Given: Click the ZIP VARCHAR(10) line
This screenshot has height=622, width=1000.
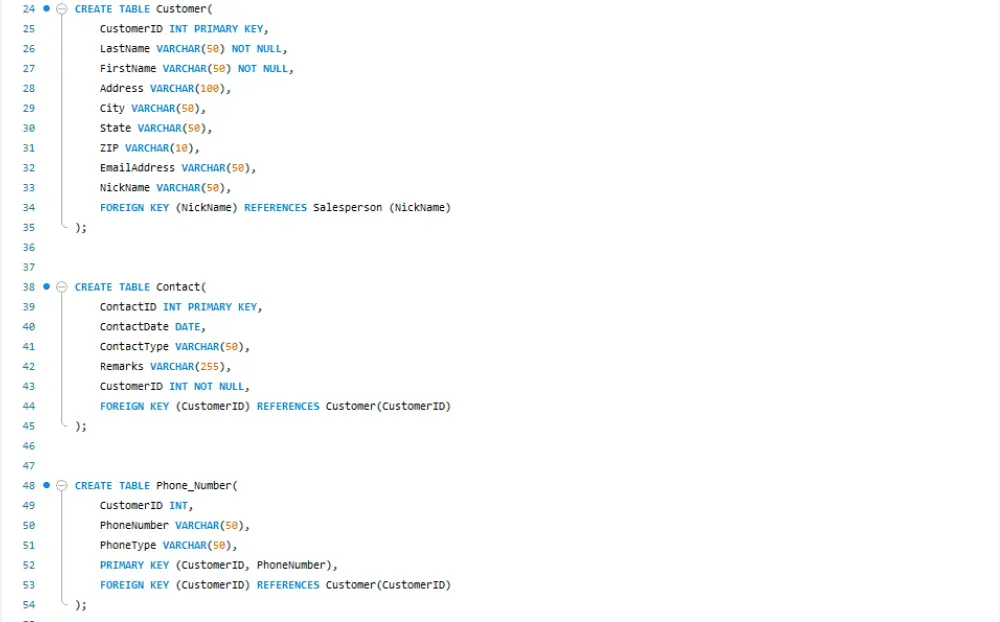Looking at the screenshot, I should (149, 147).
